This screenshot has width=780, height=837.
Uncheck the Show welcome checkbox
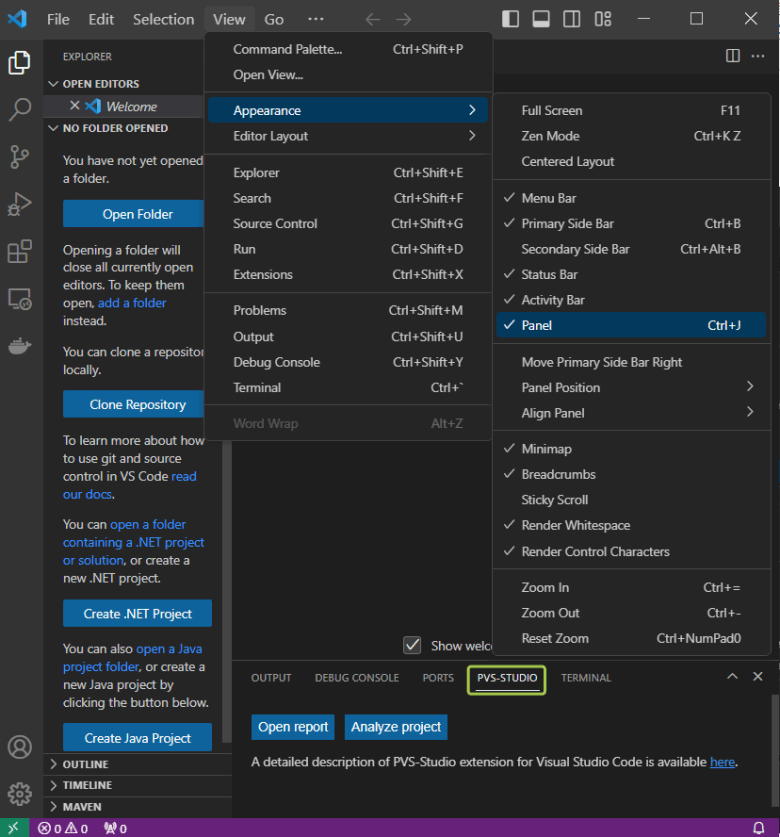click(412, 645)
